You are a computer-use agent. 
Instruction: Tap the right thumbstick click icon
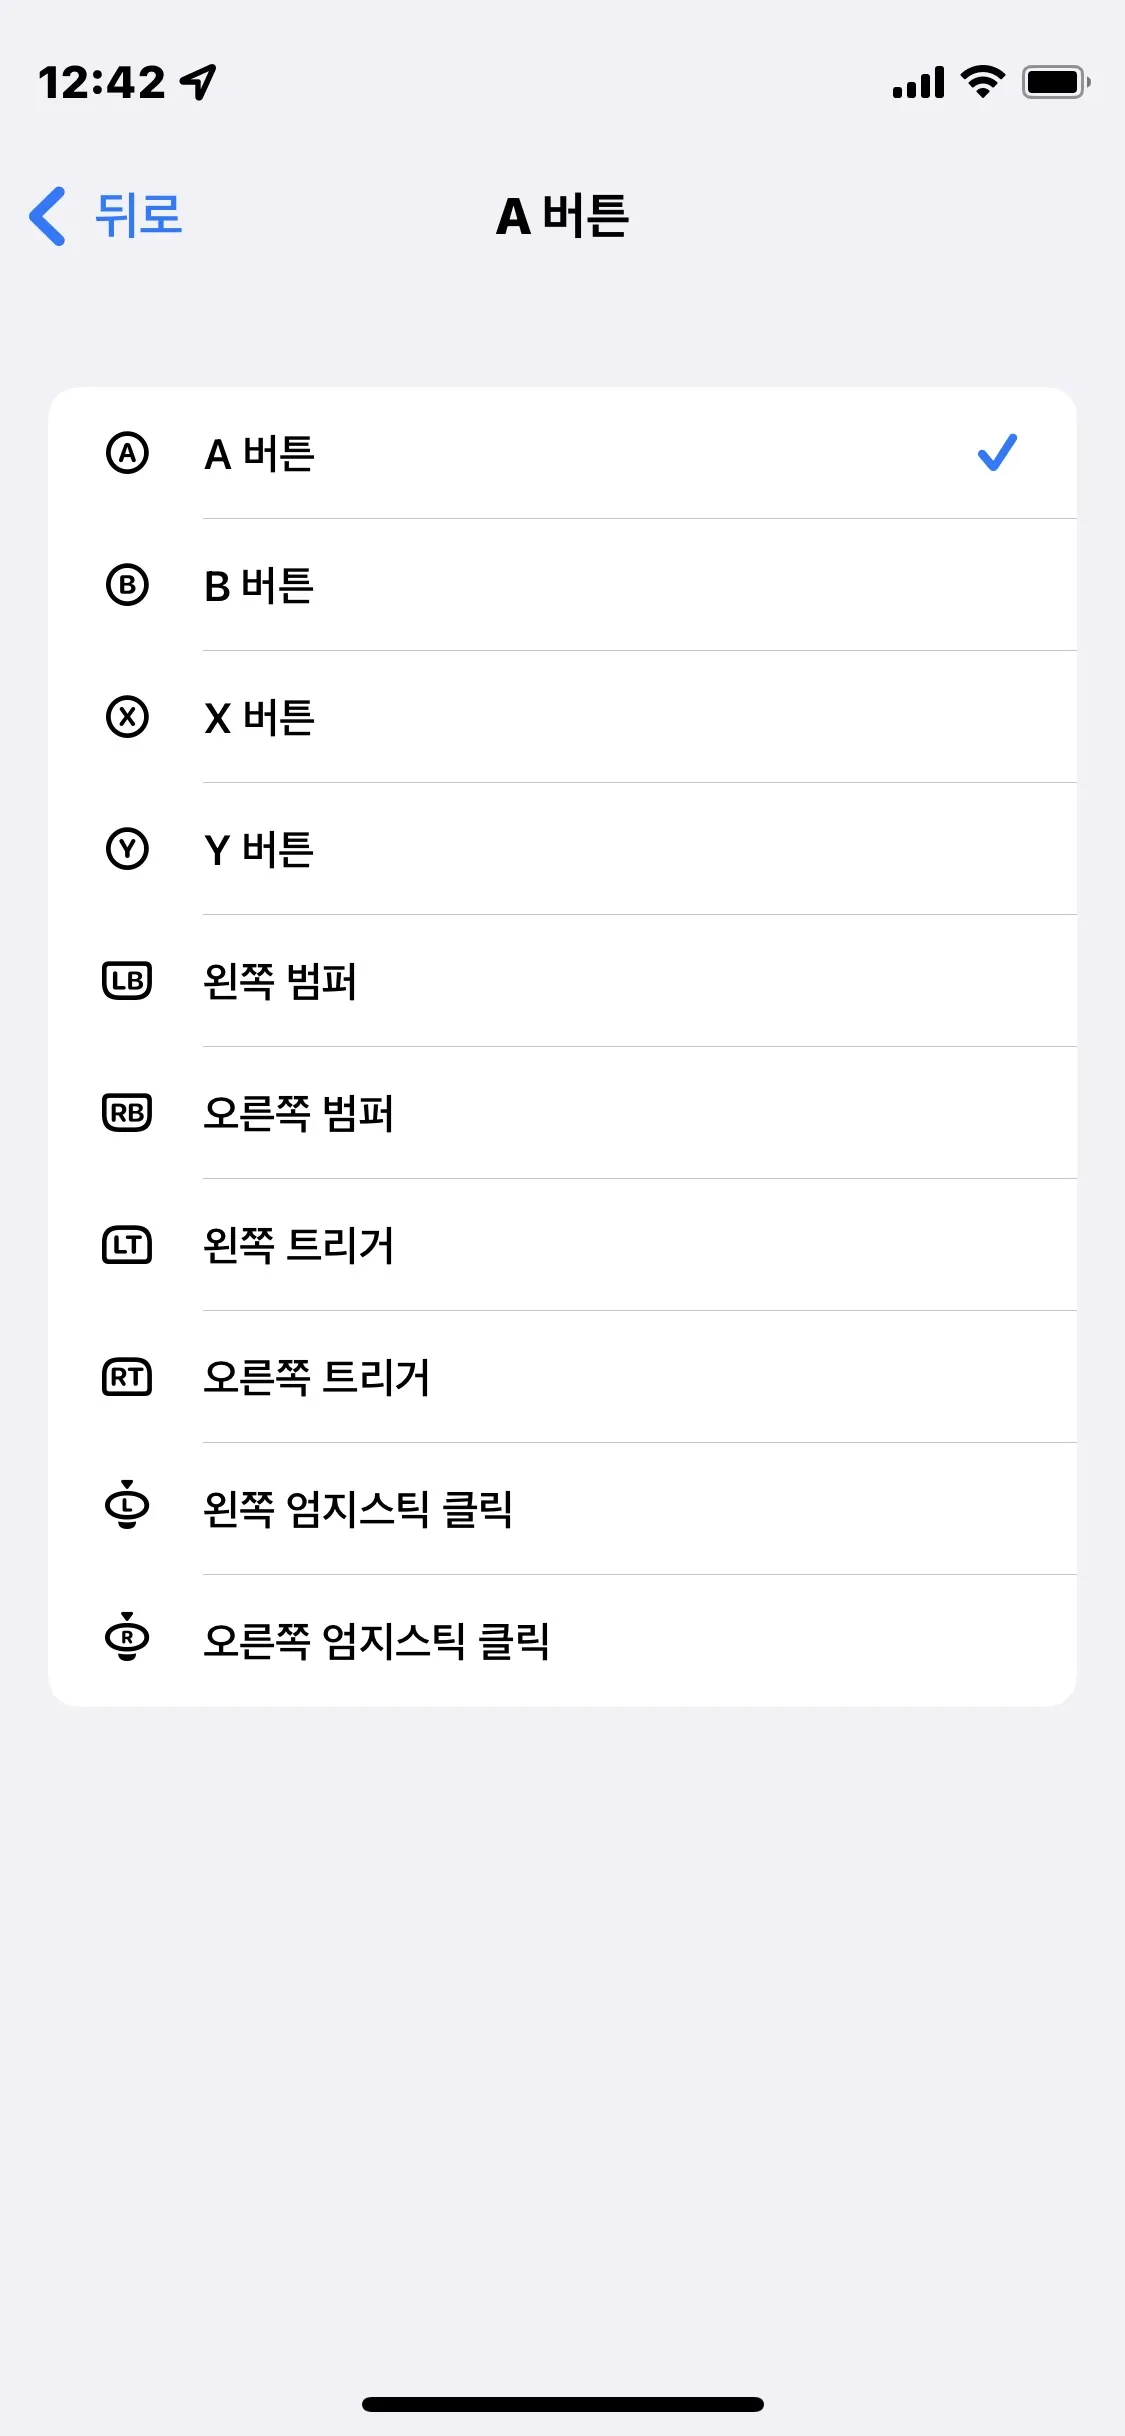point(127,1638)
